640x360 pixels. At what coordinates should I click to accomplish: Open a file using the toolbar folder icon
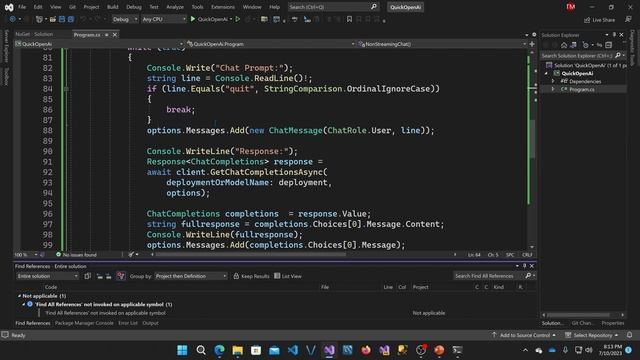(x=53, y=19)
